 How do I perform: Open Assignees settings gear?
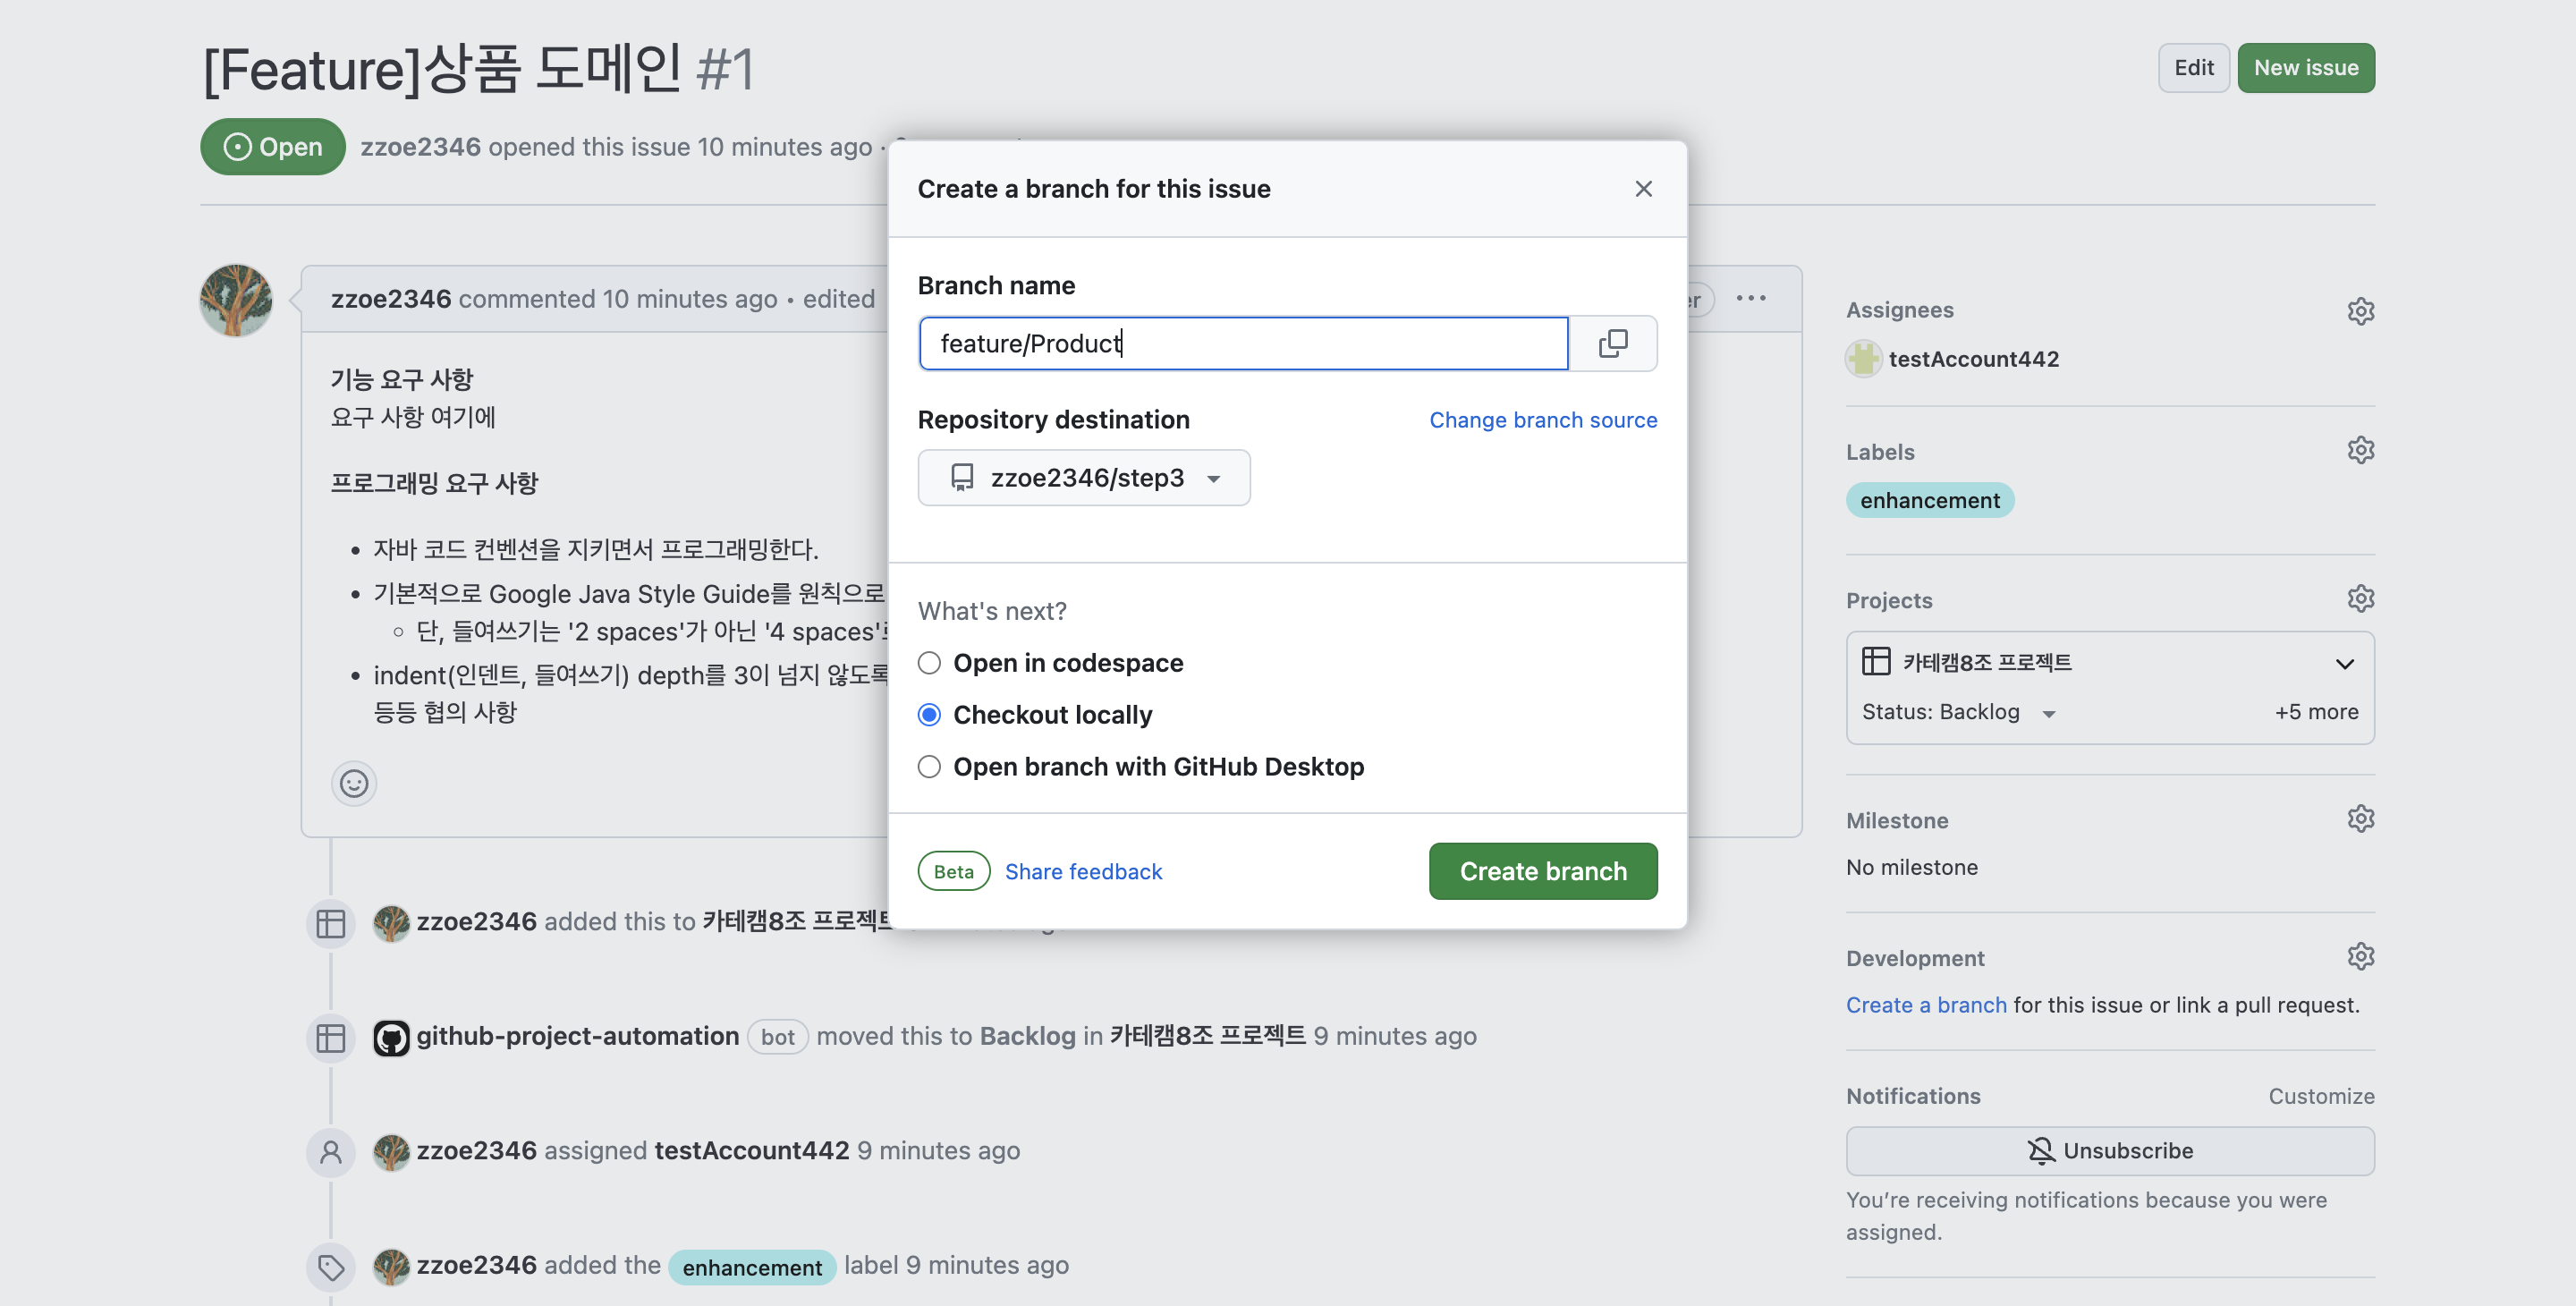2360,311
